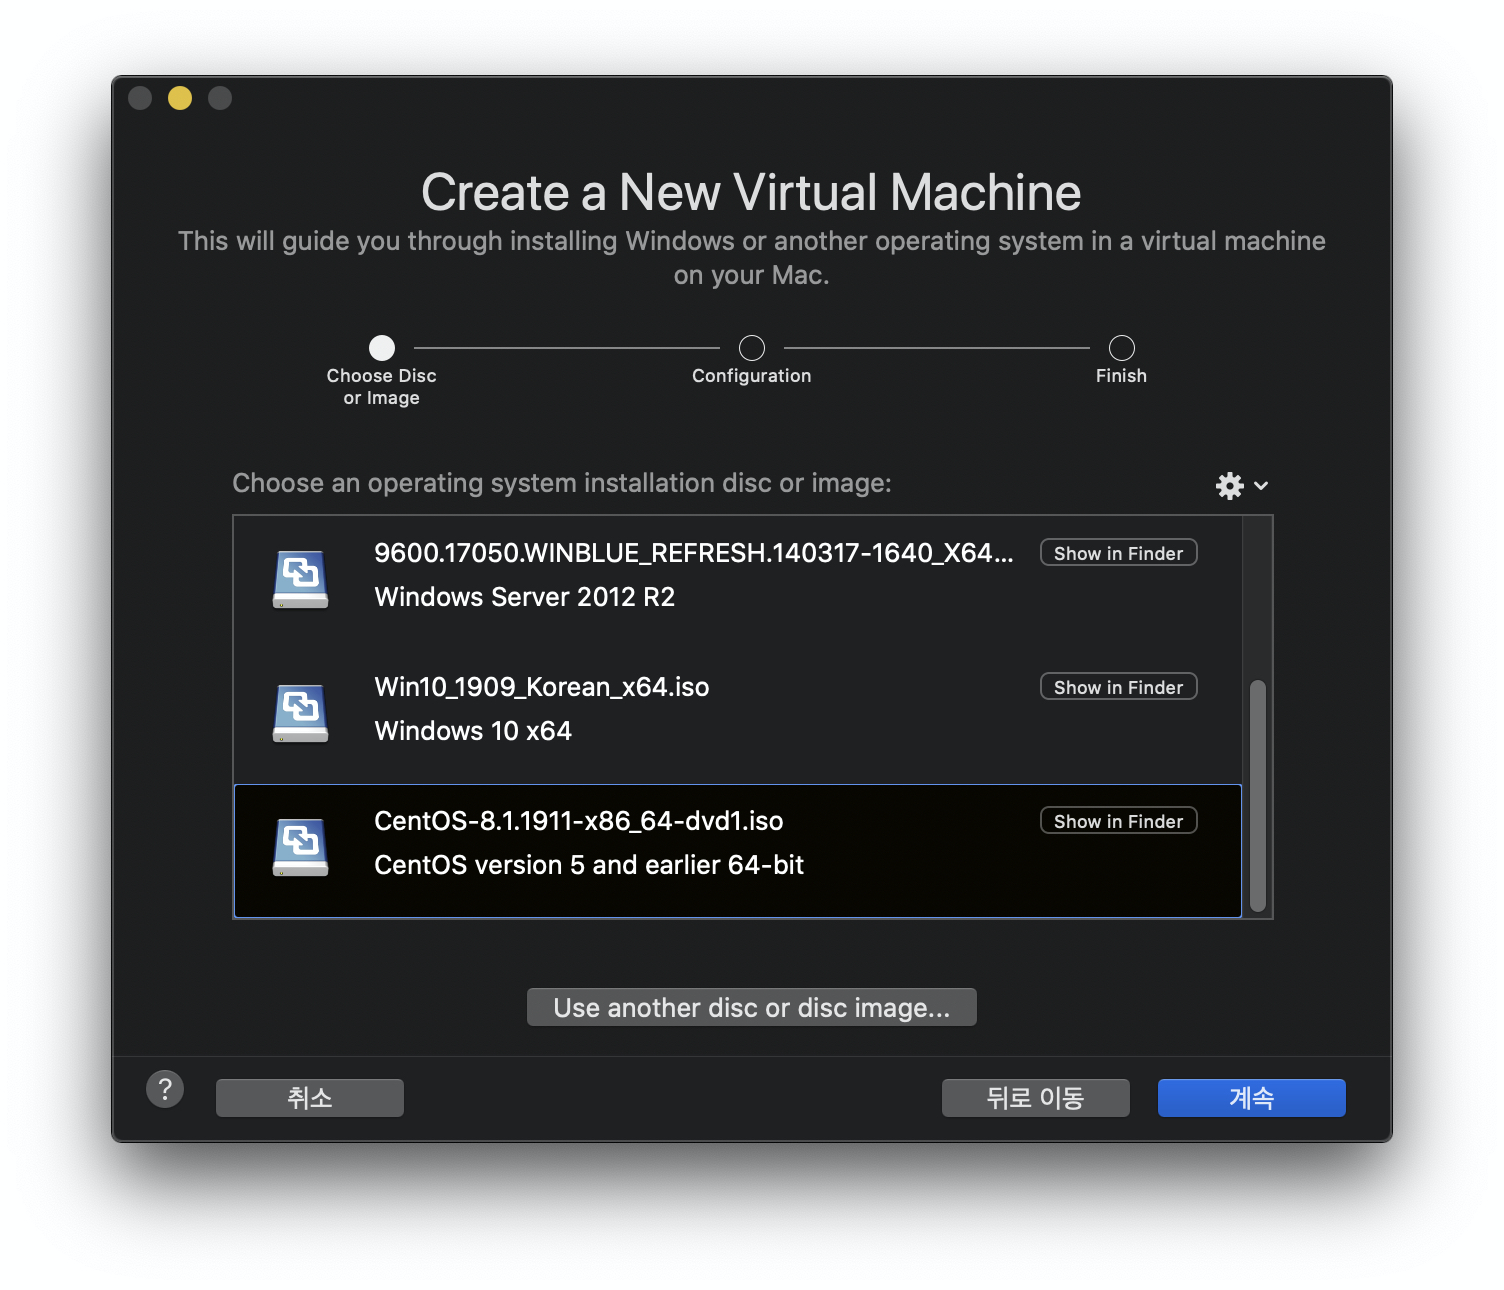Image resolution: width=1504 pixels, height=1290 pixels.
Task: Click the Windows Server 2012 R2 disc icon
Action: pos(301,579)
